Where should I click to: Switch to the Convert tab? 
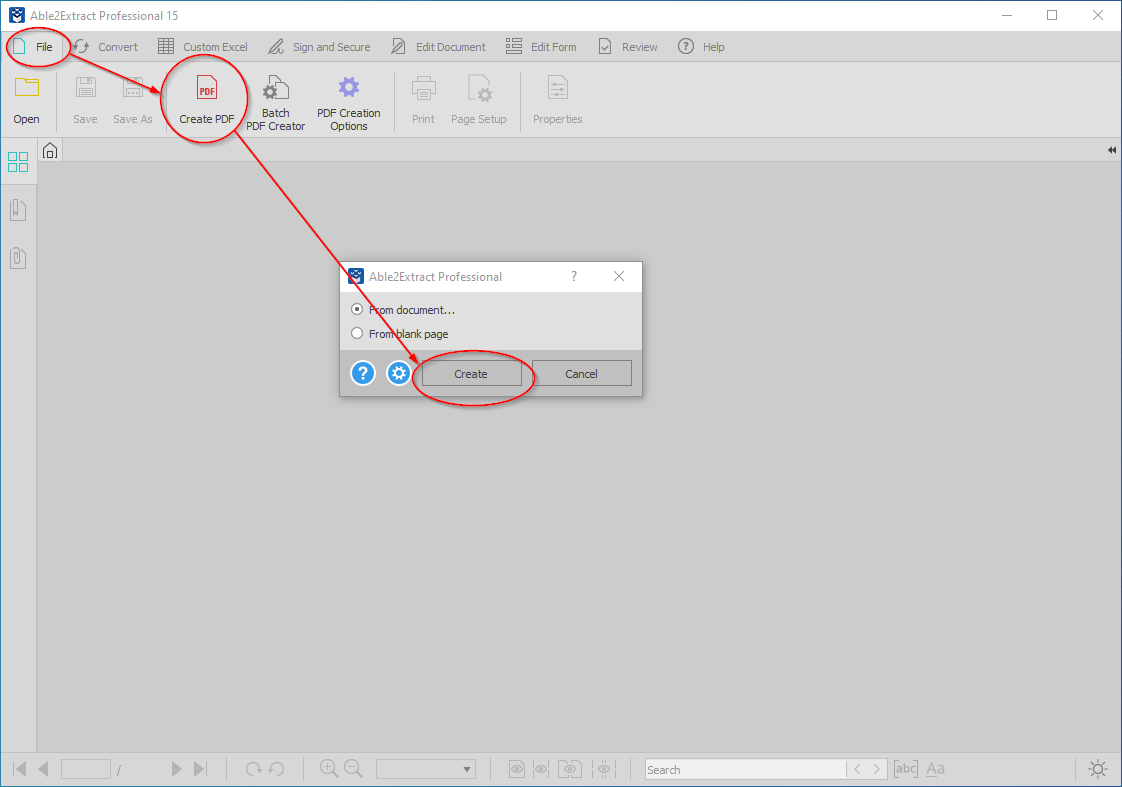coord(106,47)
